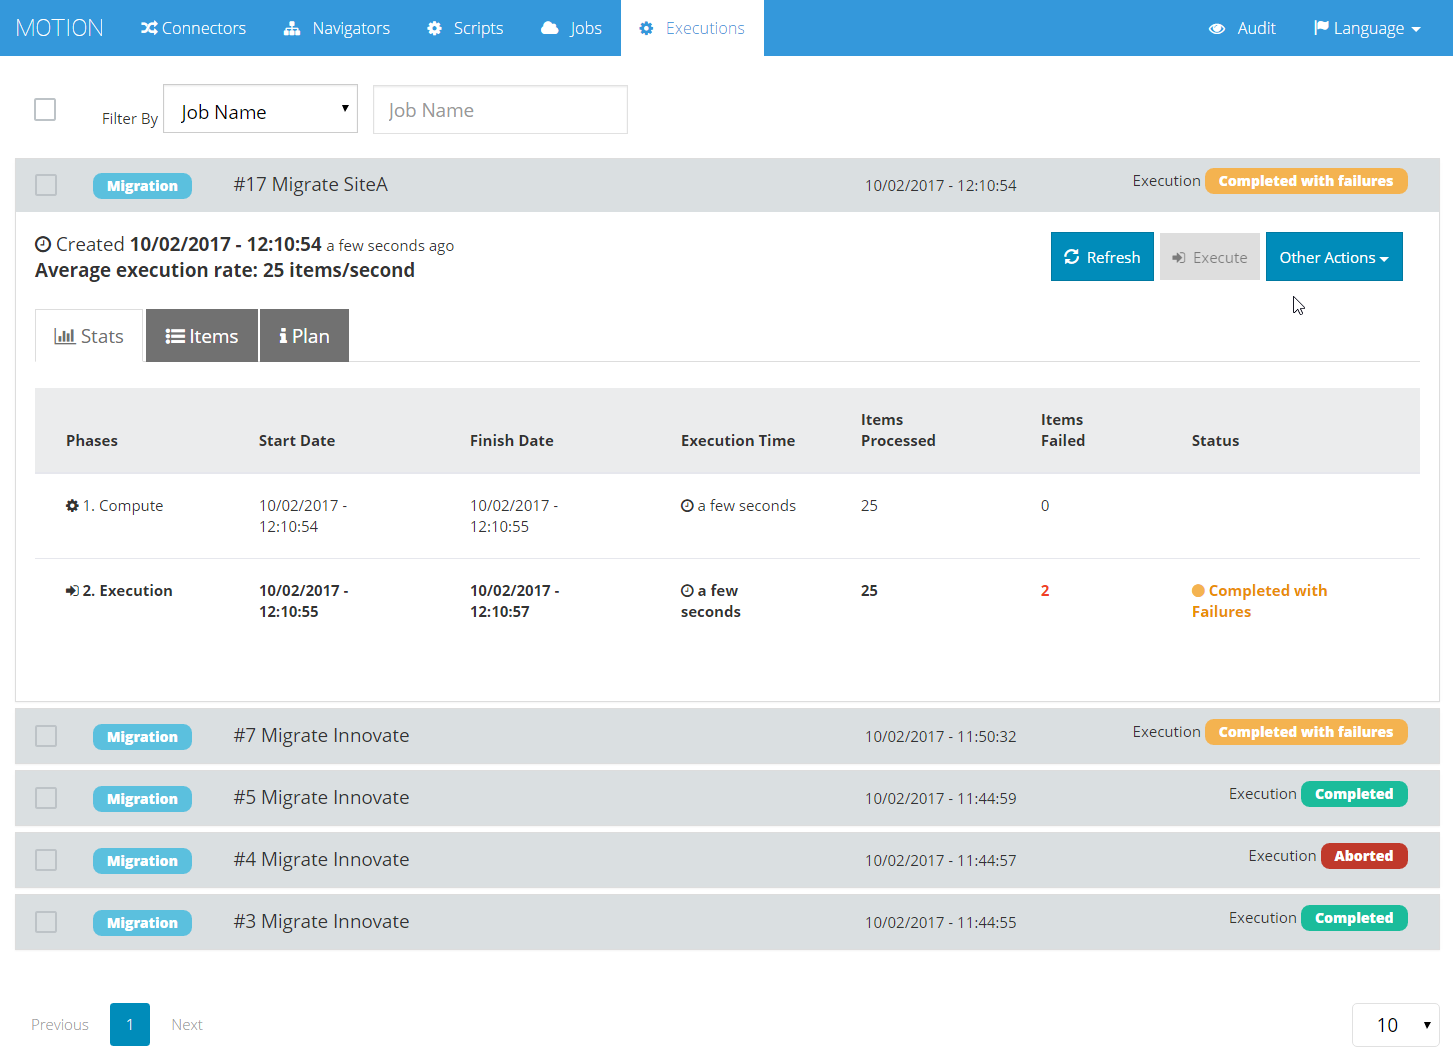1453x1055 pixels.
Task: Open the page size dropdown showing 10
Action: tap(1396, 1025)
